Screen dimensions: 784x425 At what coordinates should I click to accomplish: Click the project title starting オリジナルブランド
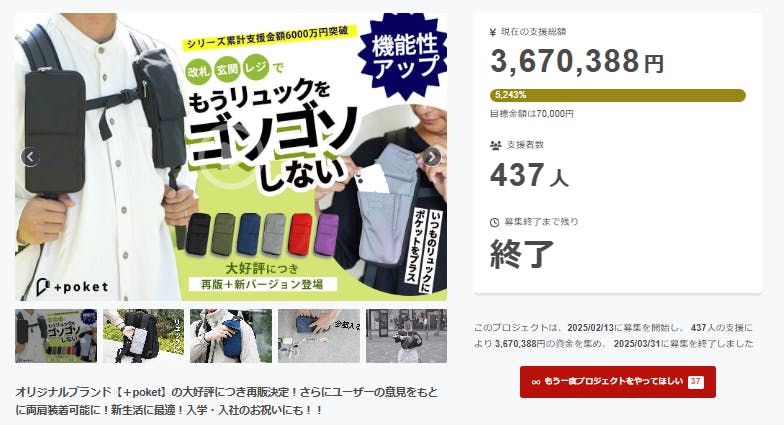point(226,401)
